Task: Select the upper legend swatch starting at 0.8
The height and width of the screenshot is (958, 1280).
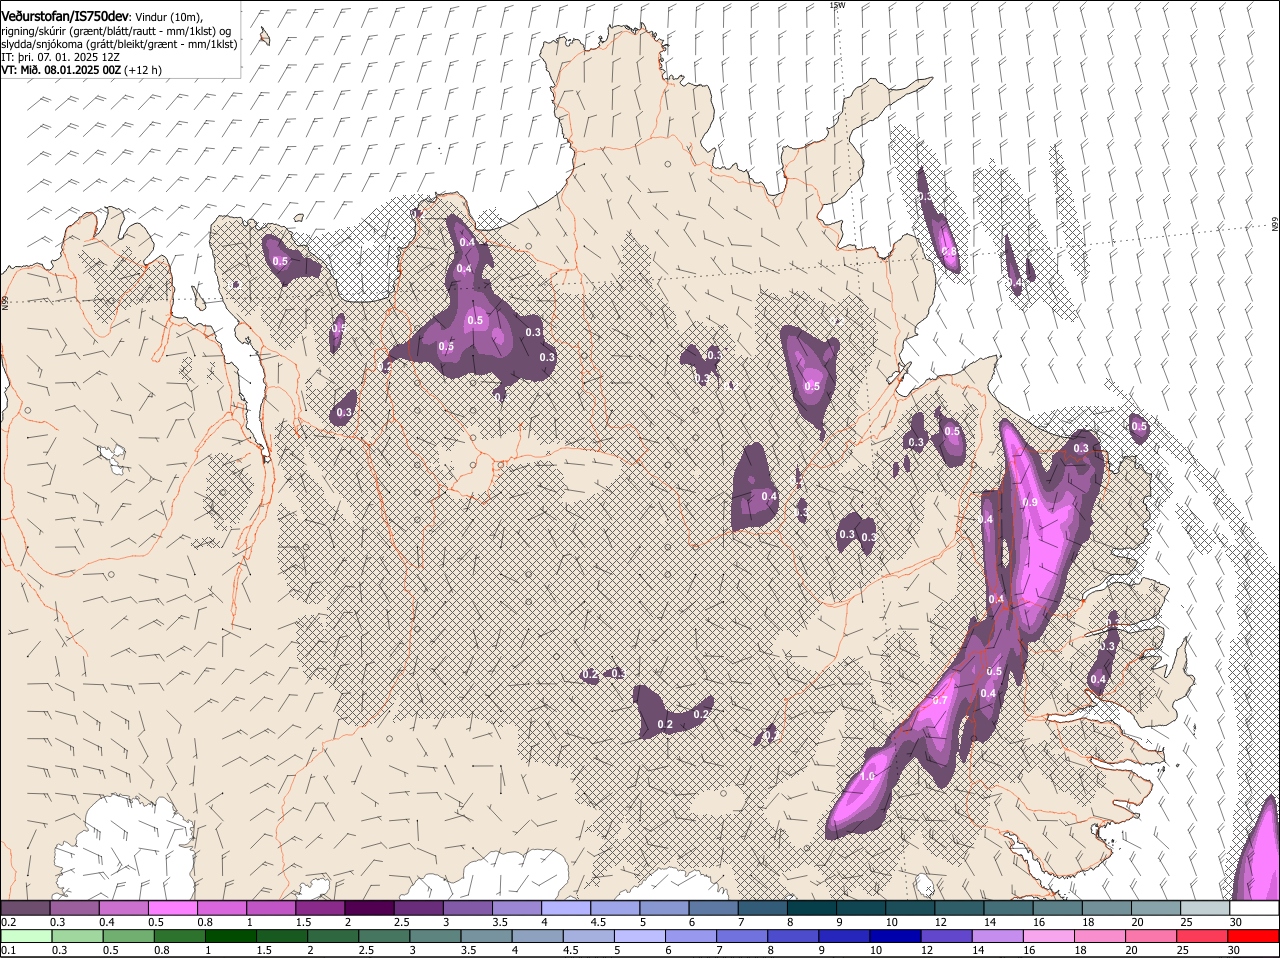Action: pos(222,907)
